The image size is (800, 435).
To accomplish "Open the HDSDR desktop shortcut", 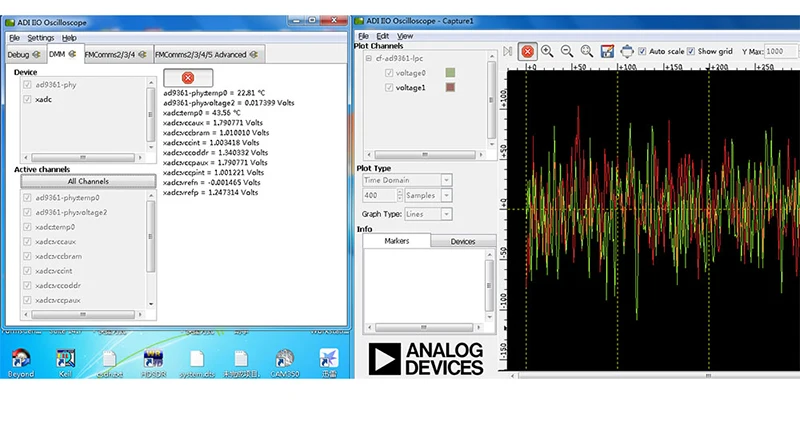I will coord(153,363).
